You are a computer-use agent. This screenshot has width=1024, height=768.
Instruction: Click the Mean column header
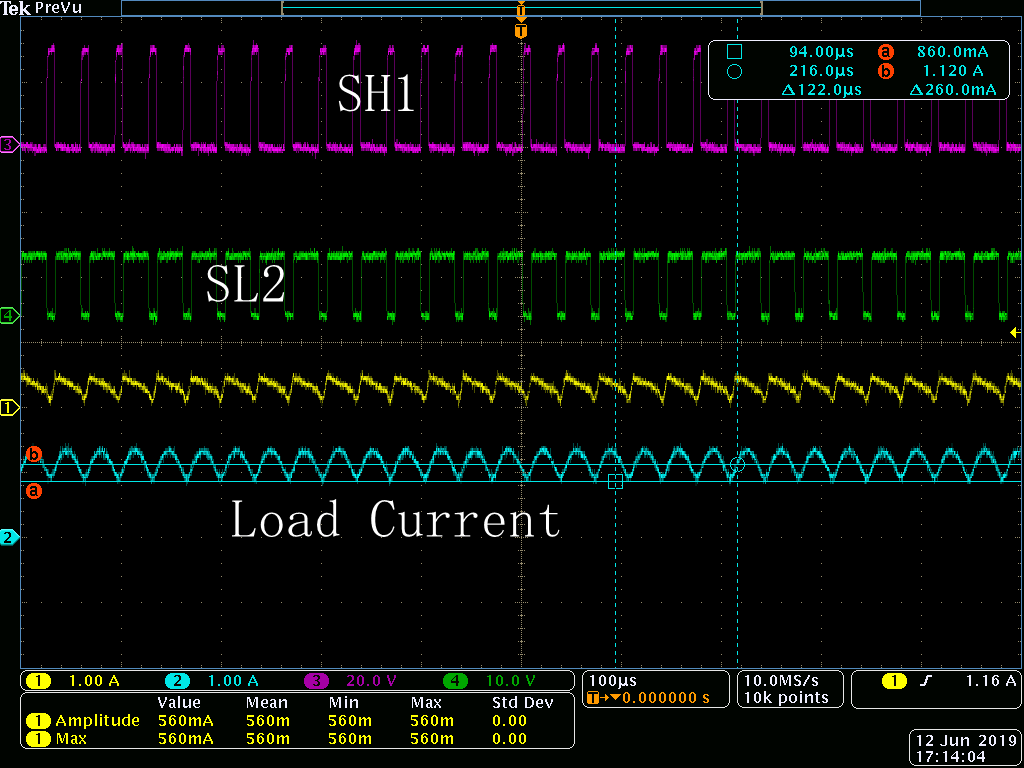click(266, 703)
